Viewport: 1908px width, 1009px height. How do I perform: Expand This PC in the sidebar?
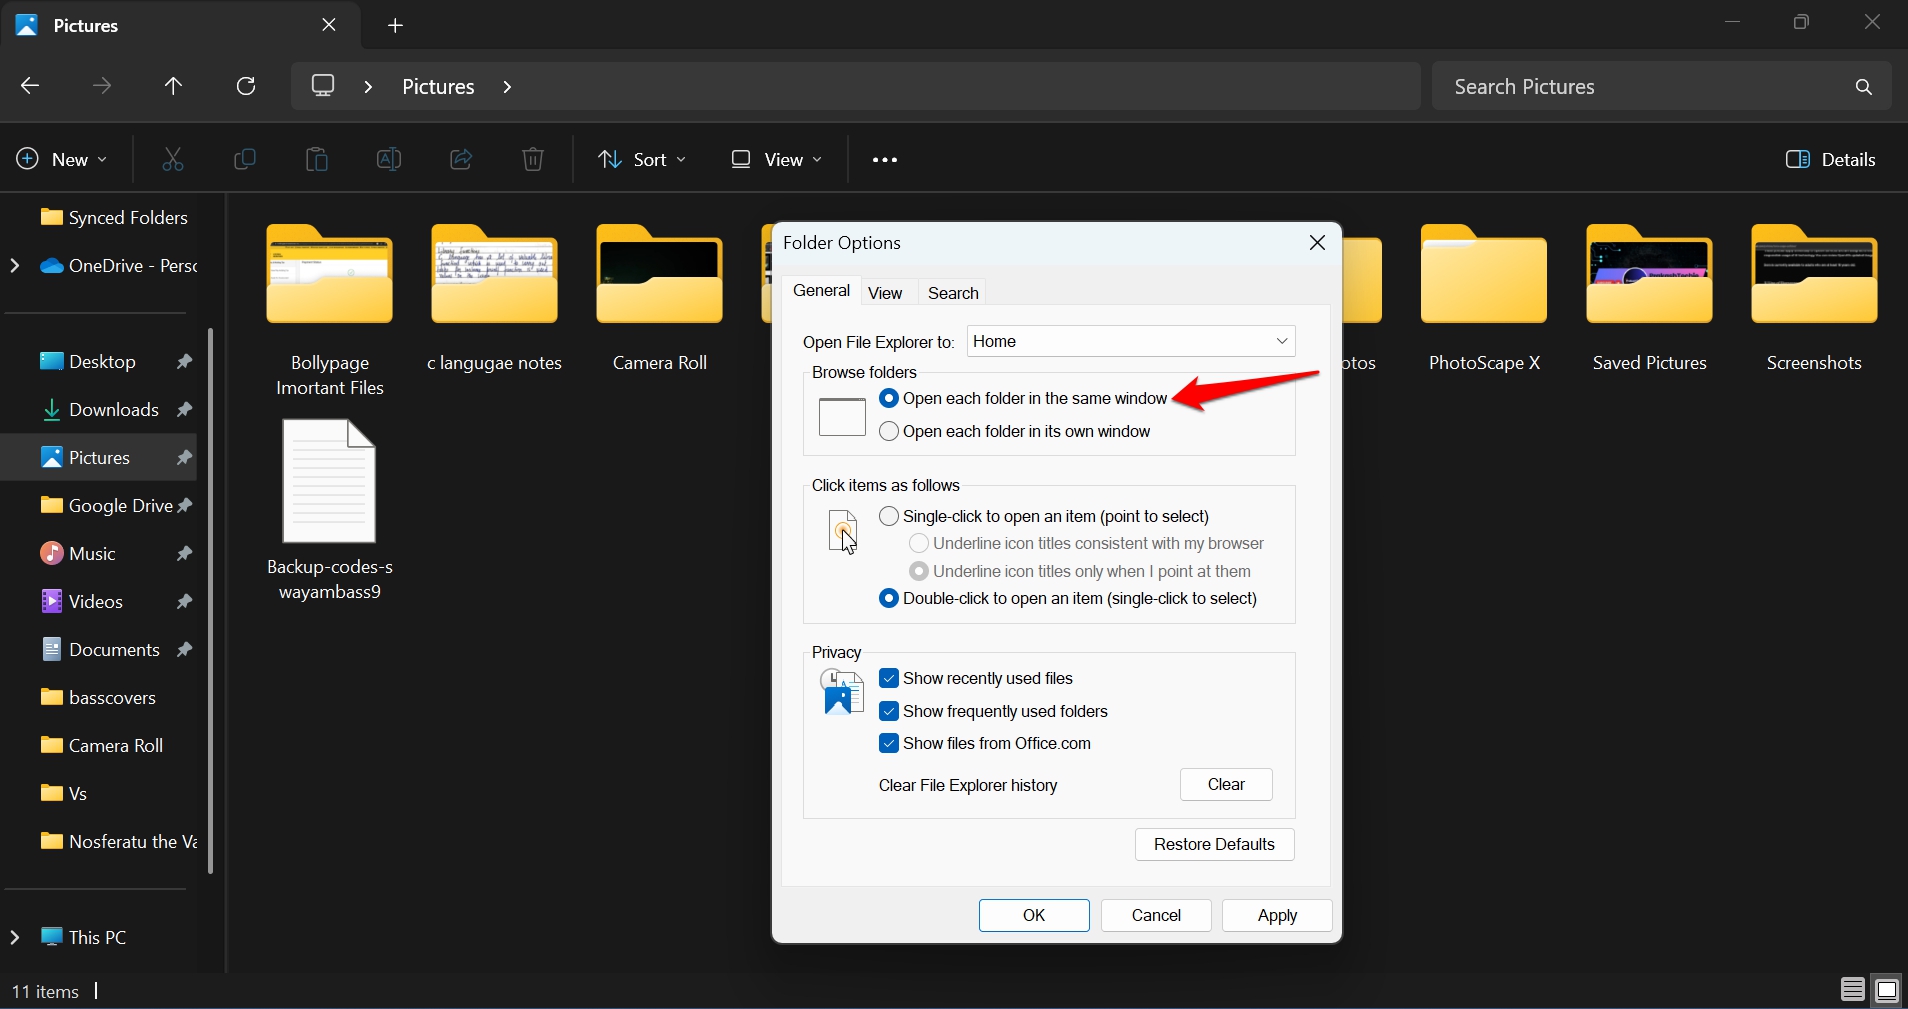pos(14,937)
